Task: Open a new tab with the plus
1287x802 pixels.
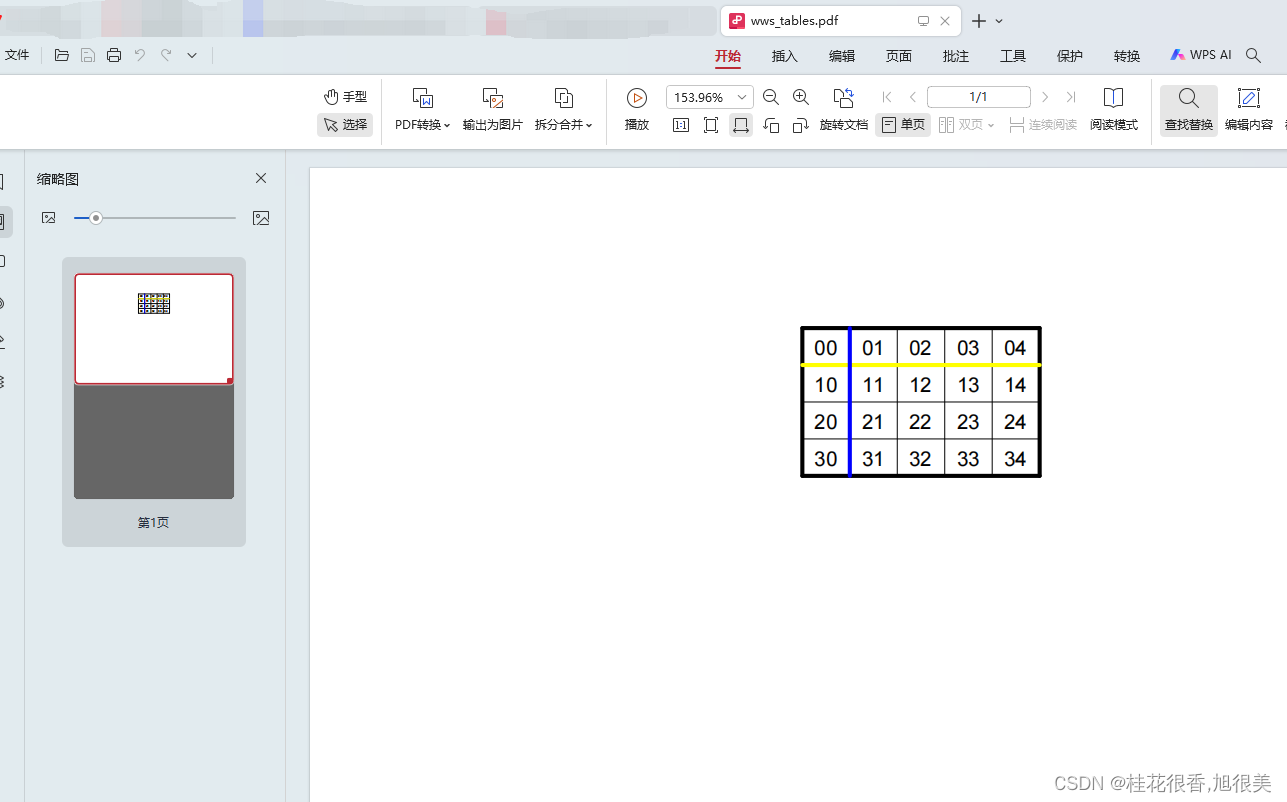Action: 979,21
